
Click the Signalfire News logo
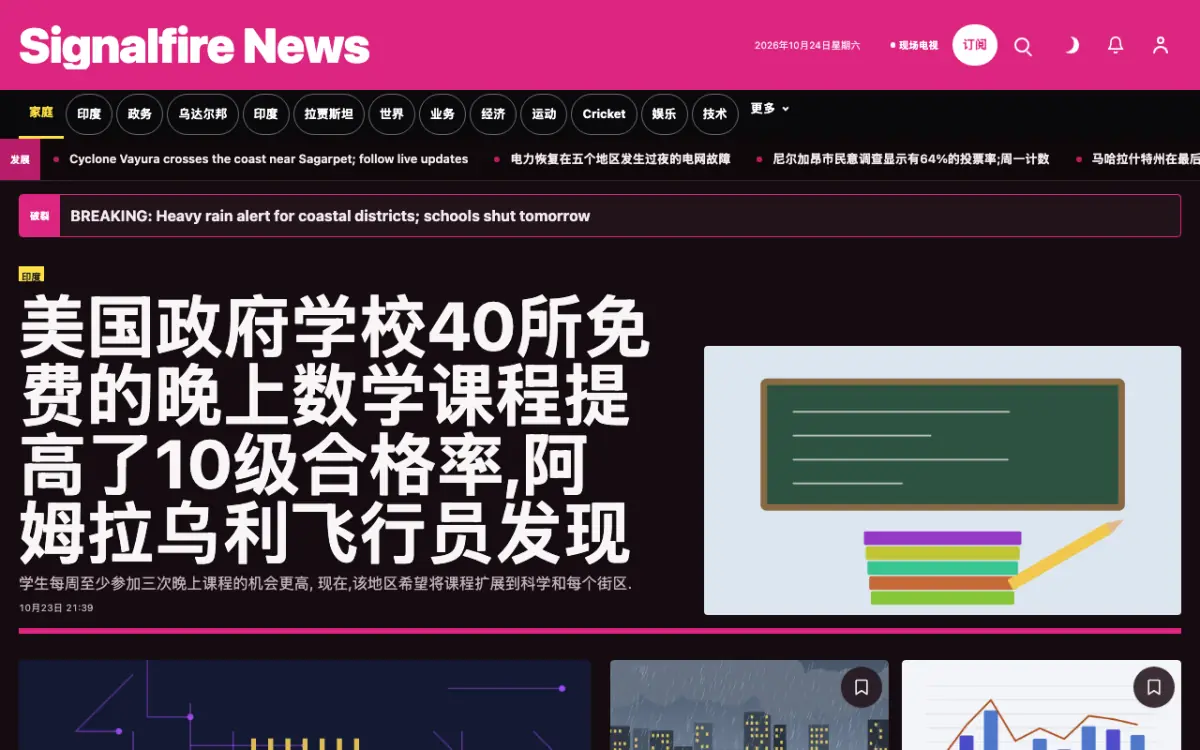(x=195, y=46)
